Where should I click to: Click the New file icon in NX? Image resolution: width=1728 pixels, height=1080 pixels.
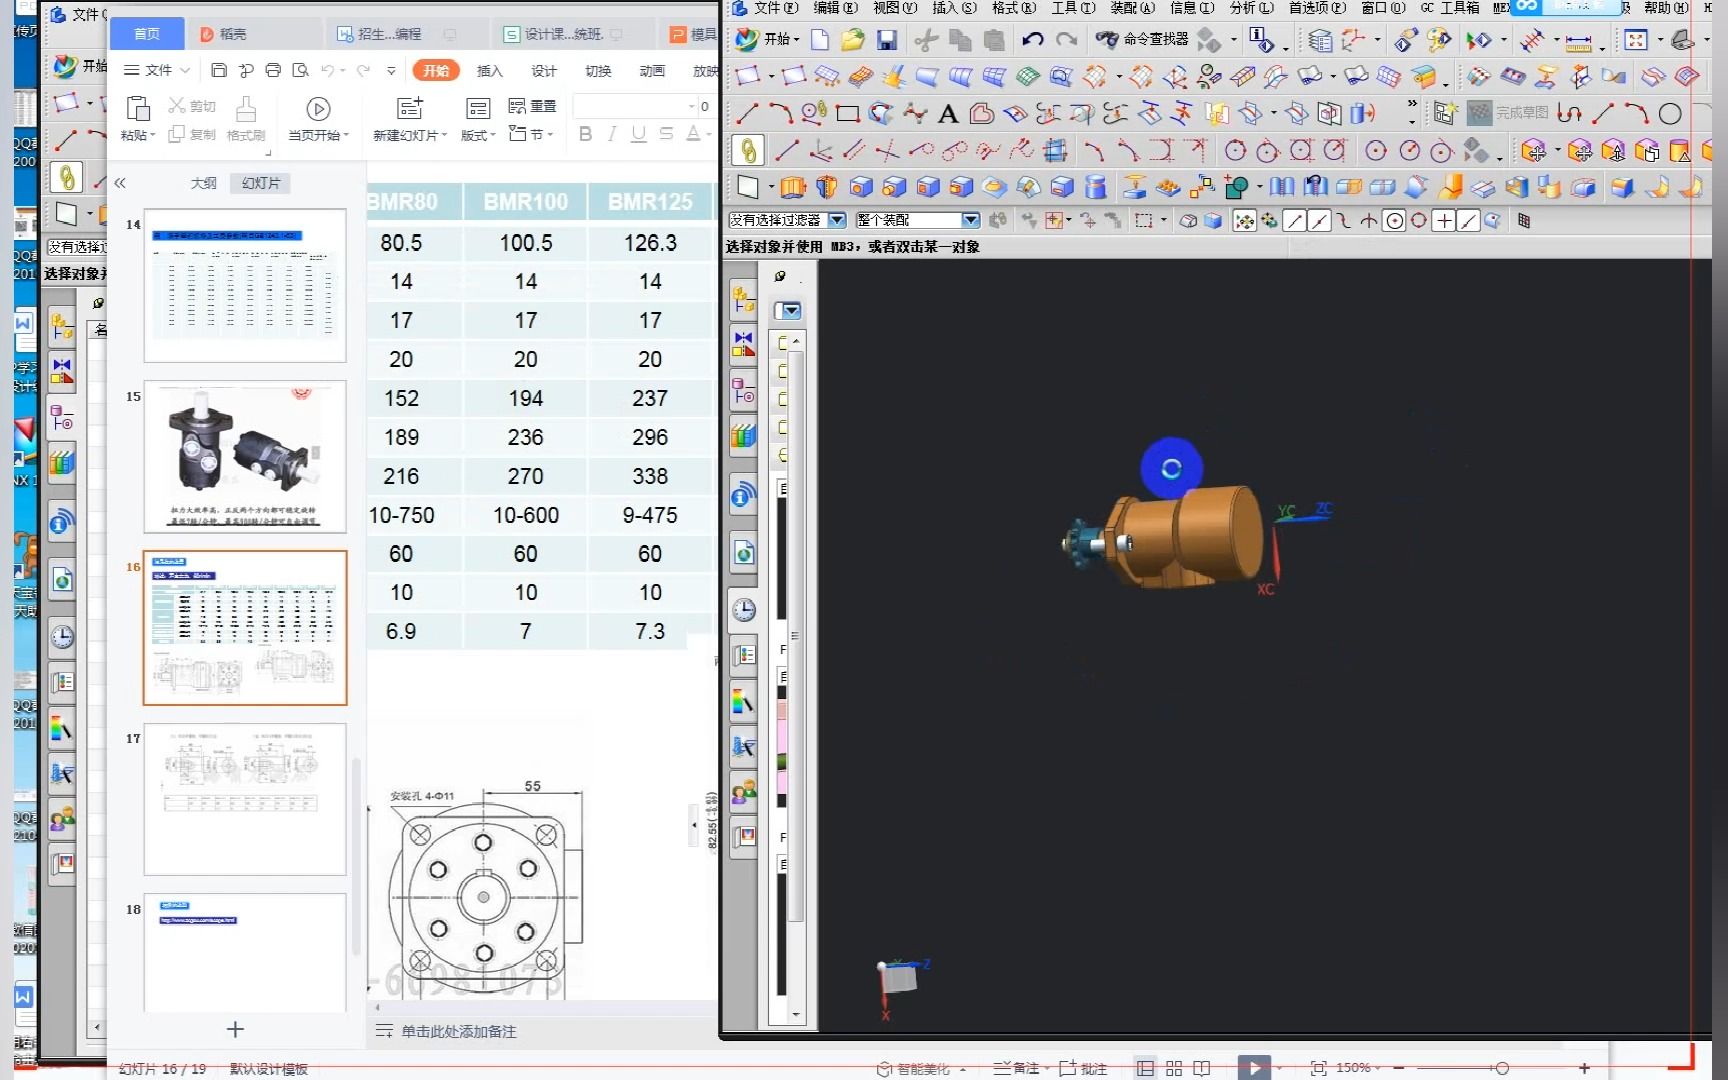(820, 40)
